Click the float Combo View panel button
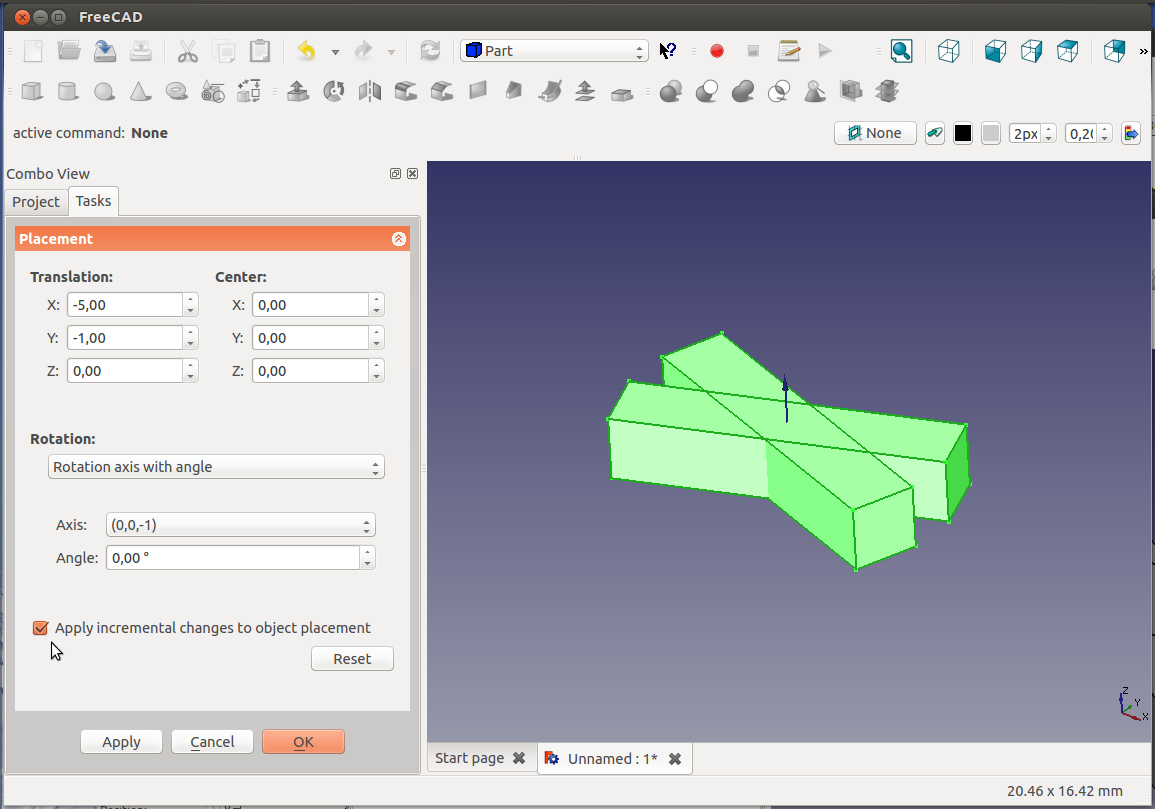Image resolution: width=1155 pixels, height=809 pixels. (x=396, y=174)
